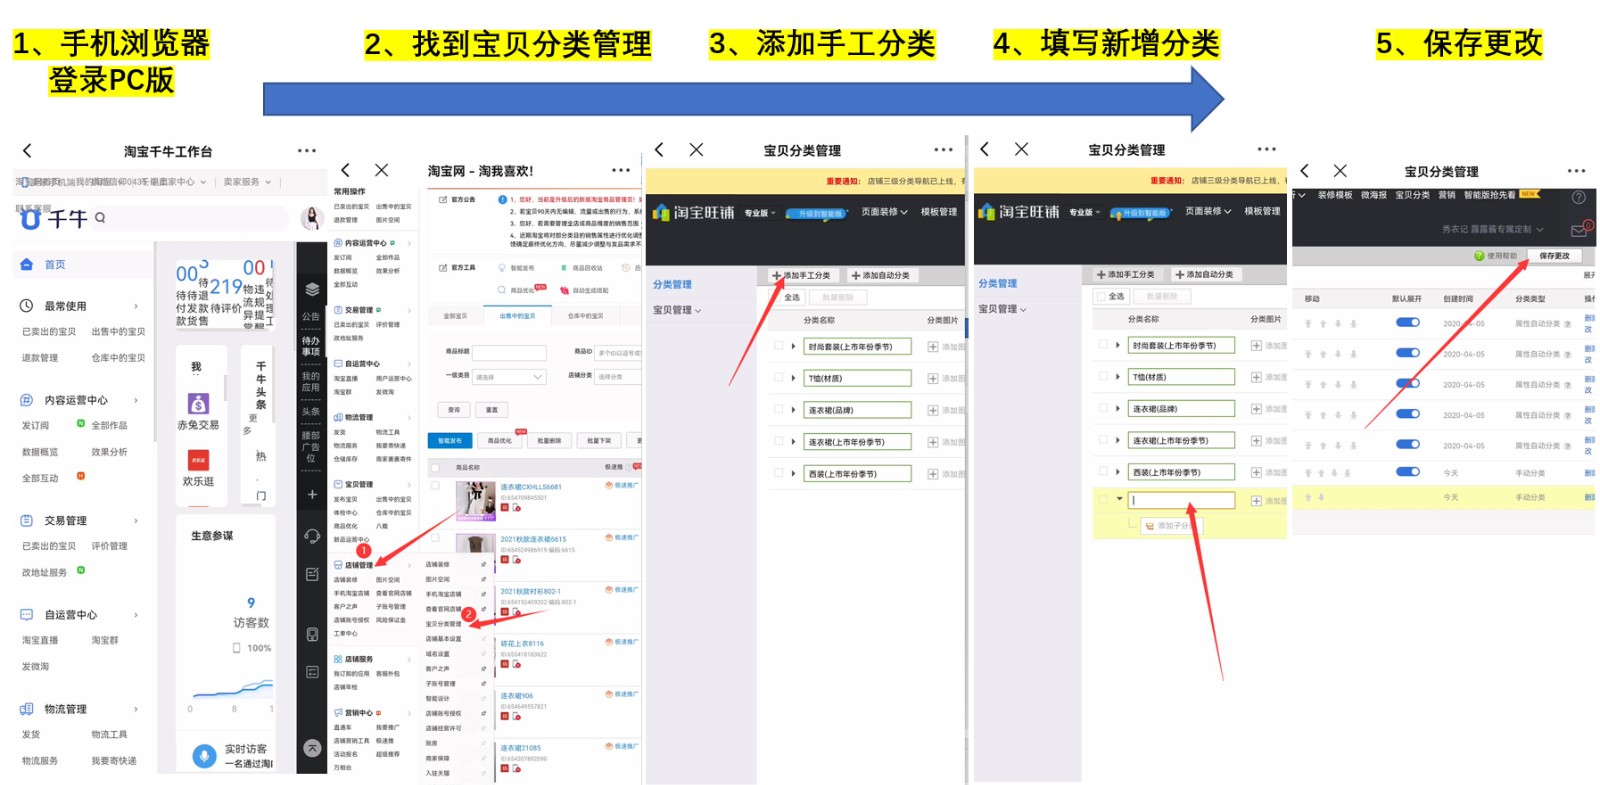Open the more menu in 淘宝千牛工作台 header
This screenshot has width=1600, height=785.
(x=306, y=151)
